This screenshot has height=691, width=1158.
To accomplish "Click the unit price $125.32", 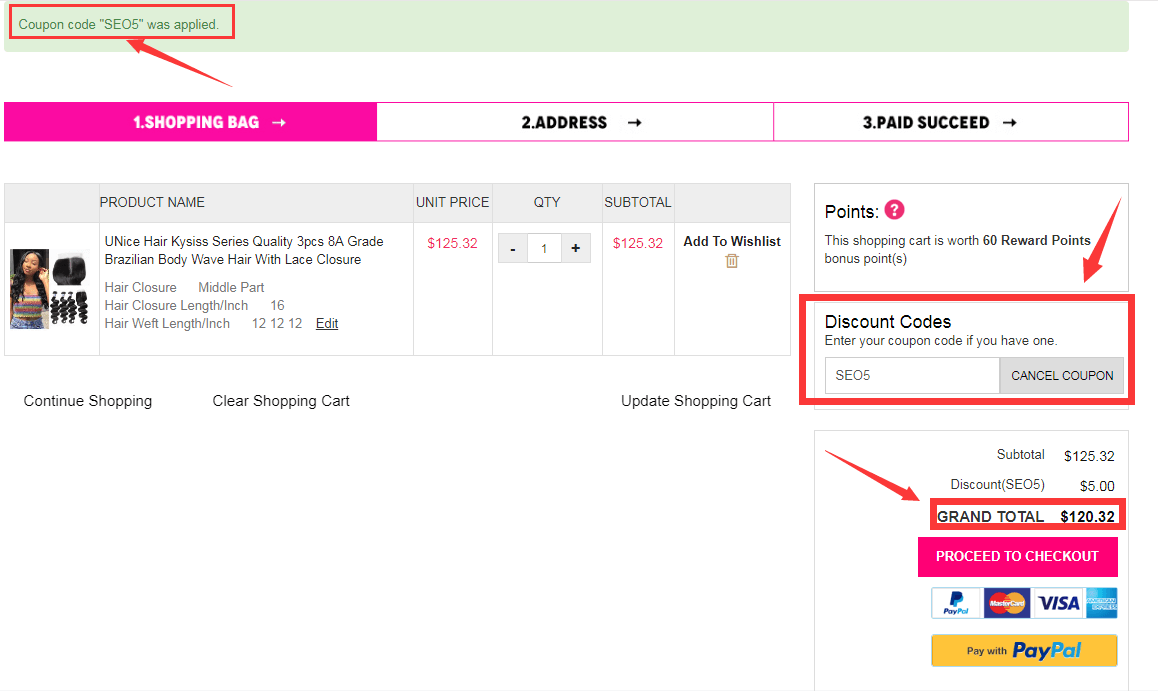I will 453,243.
